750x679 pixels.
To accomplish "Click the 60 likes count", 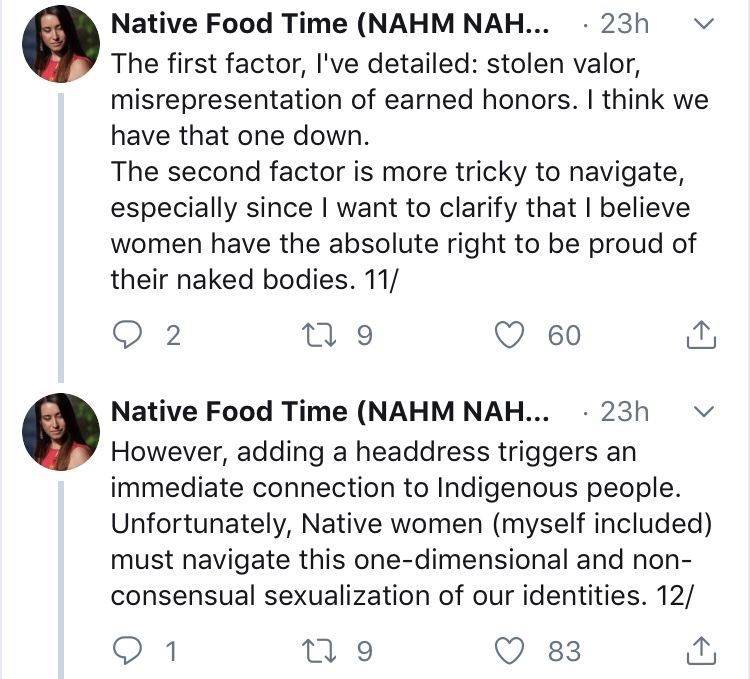I will click(564, 336).
